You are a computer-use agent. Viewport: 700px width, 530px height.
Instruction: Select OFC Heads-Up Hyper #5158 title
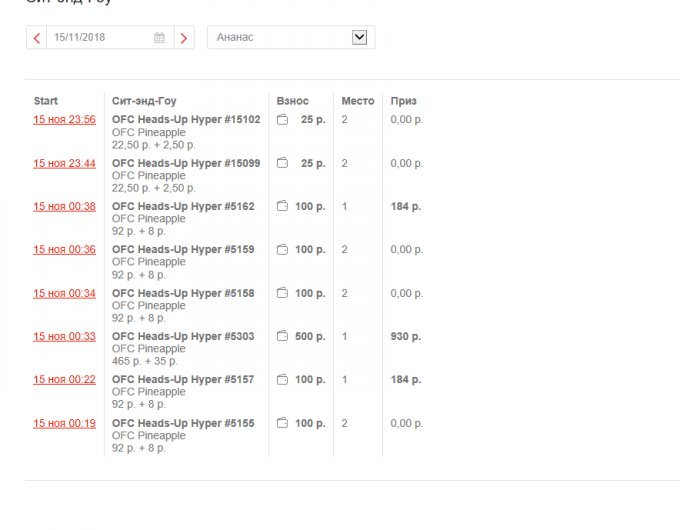point(183,293)
